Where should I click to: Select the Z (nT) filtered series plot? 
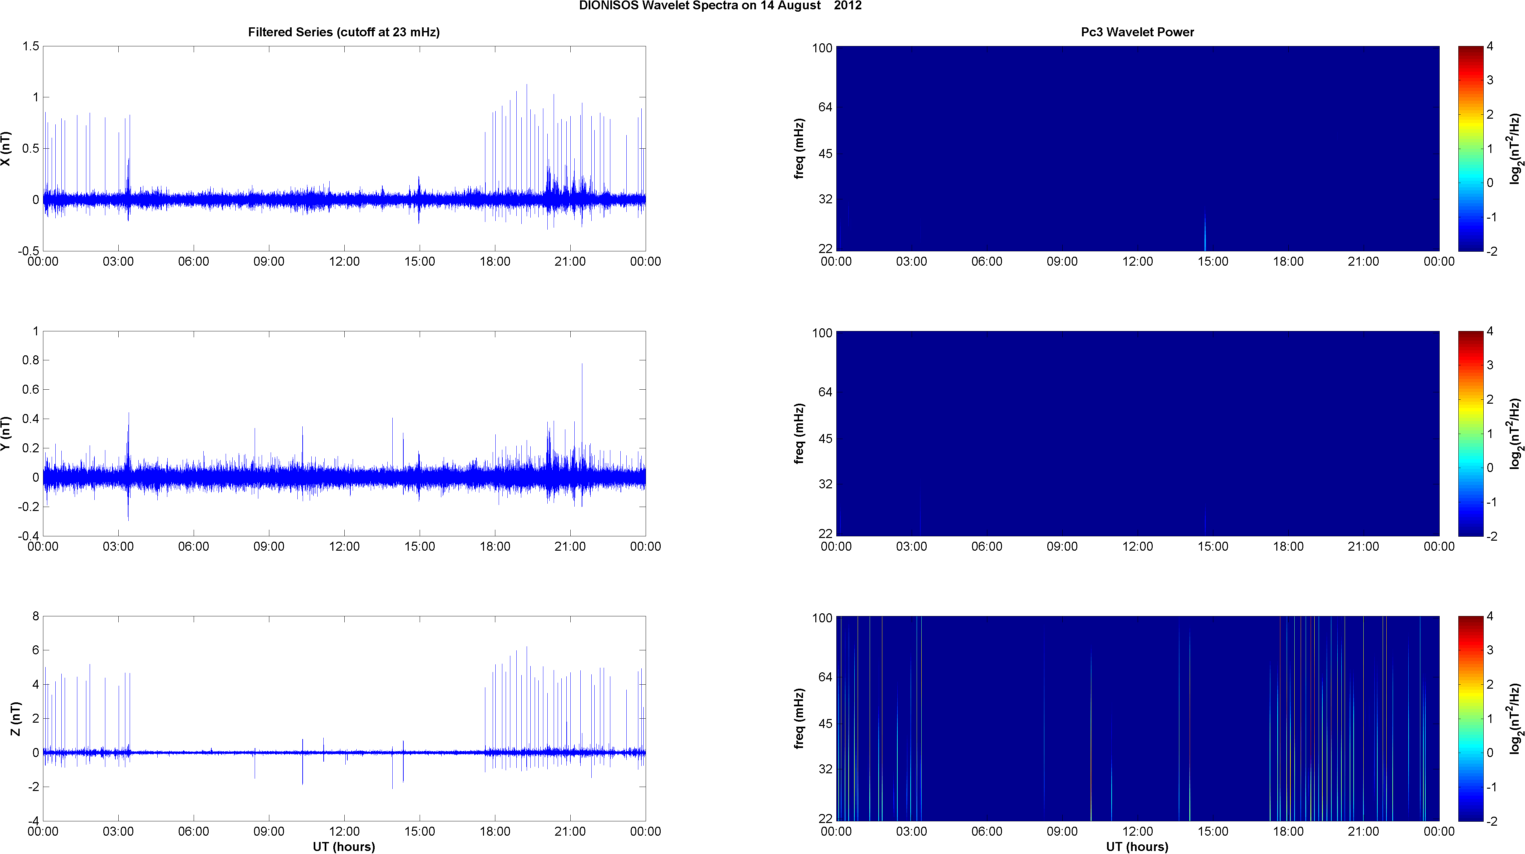pos(344,718)
